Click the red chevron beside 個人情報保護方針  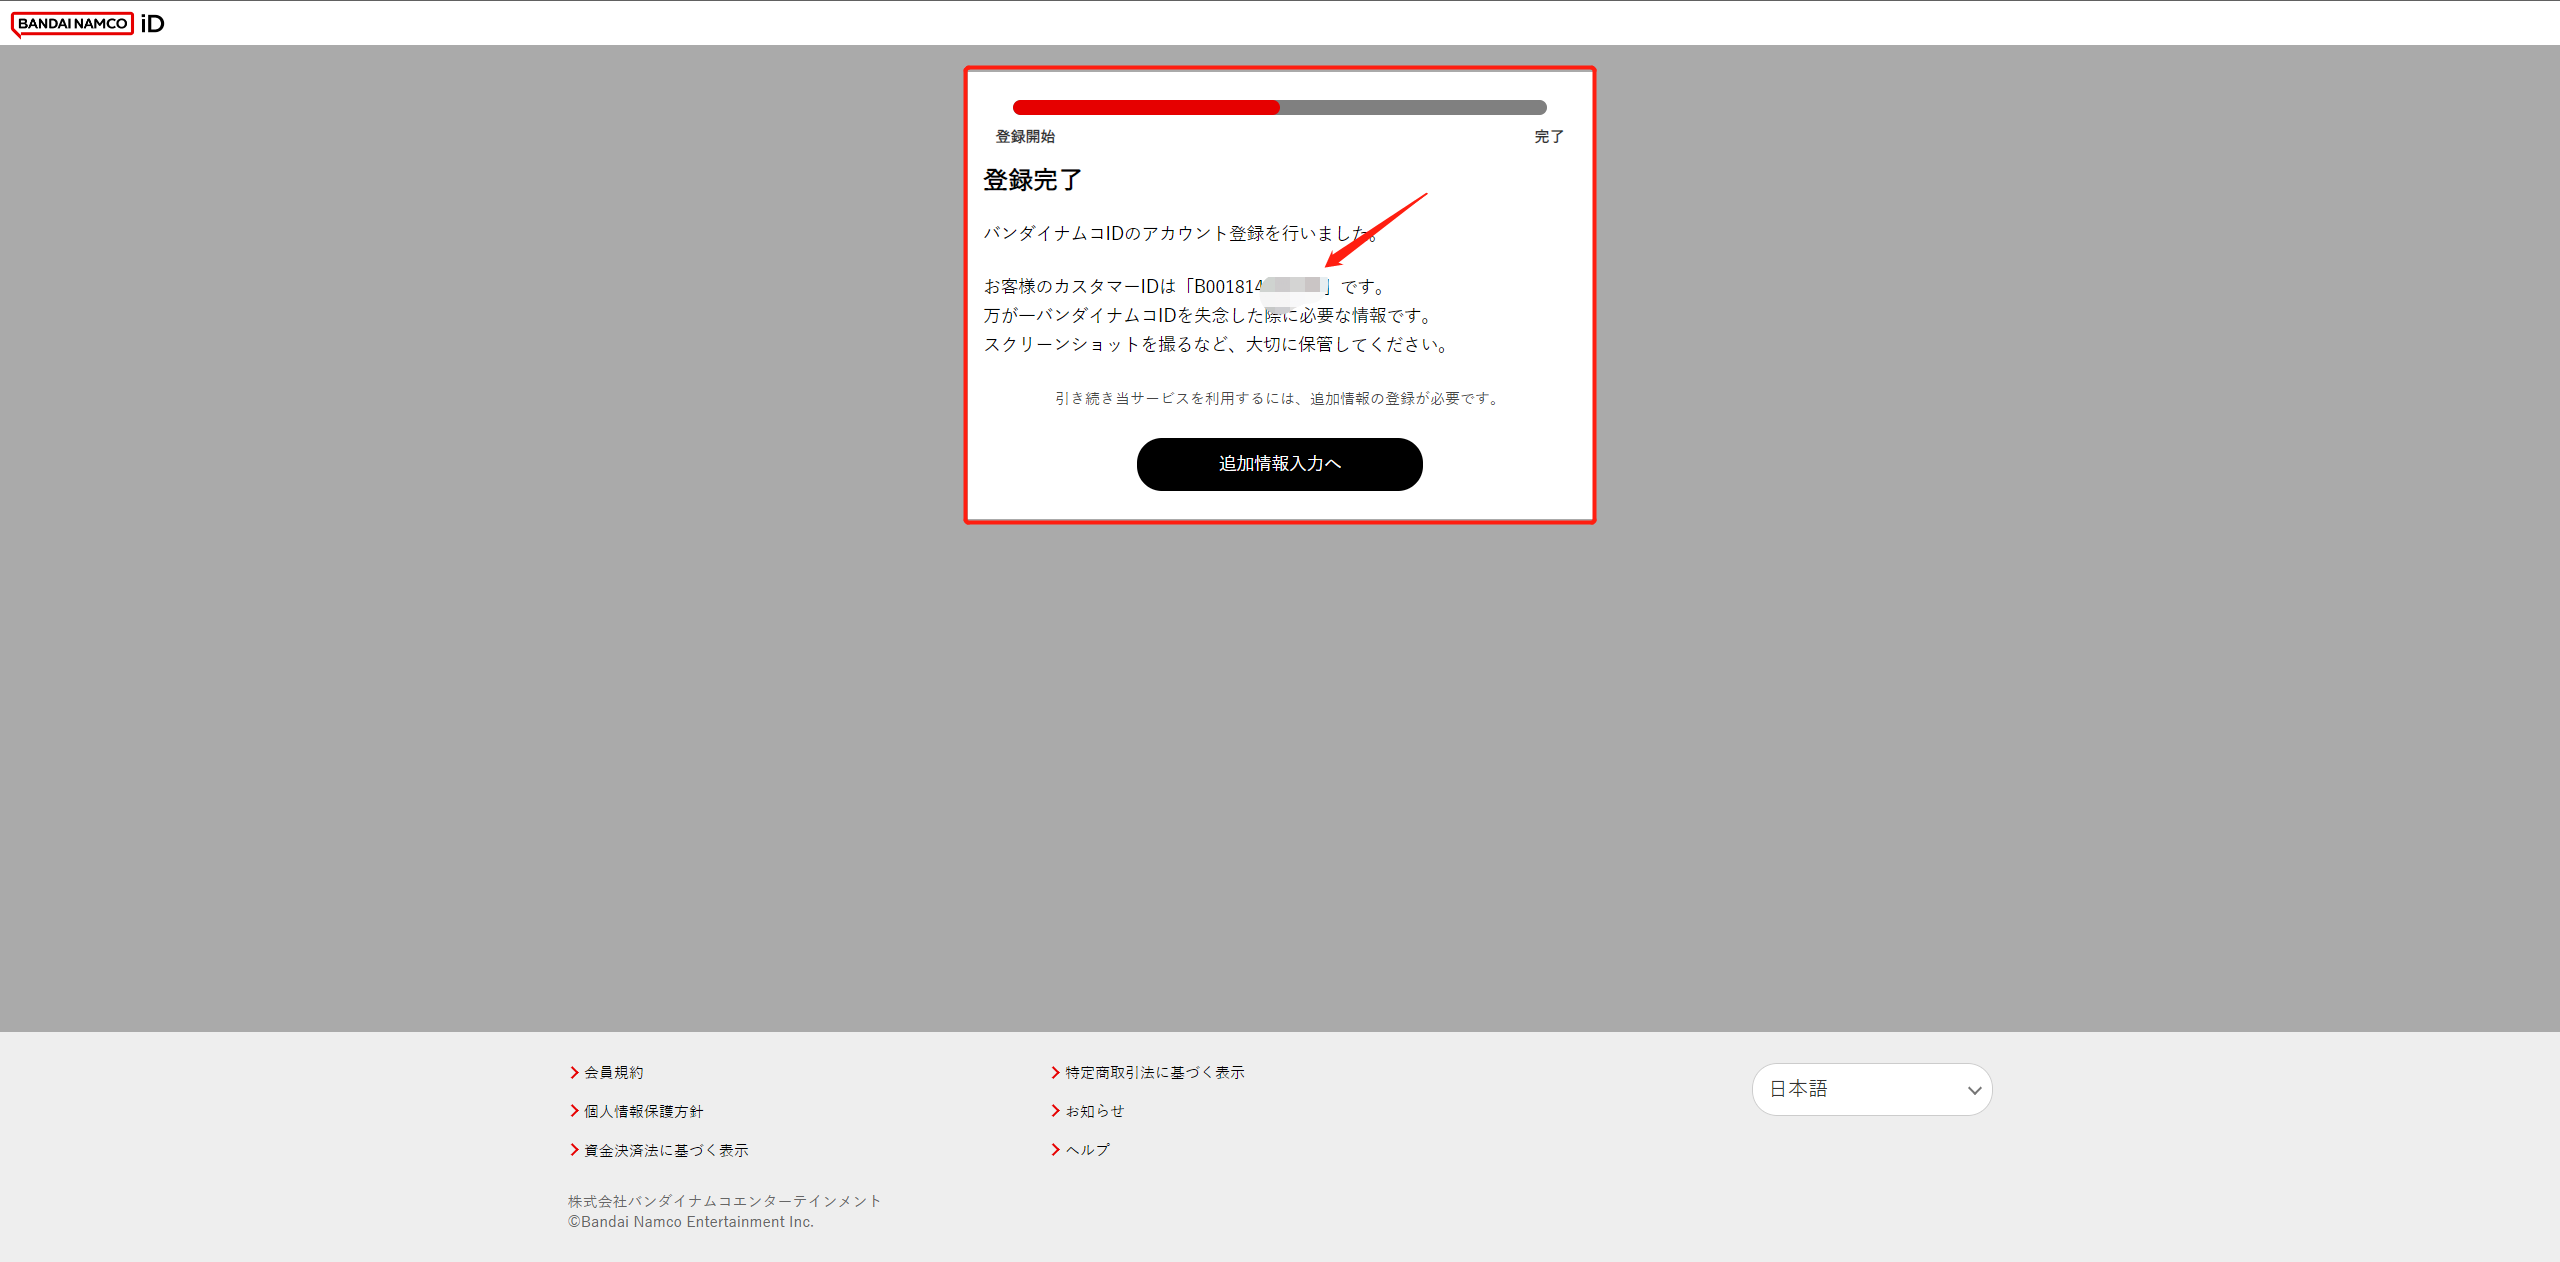(x=574, y=1111)
